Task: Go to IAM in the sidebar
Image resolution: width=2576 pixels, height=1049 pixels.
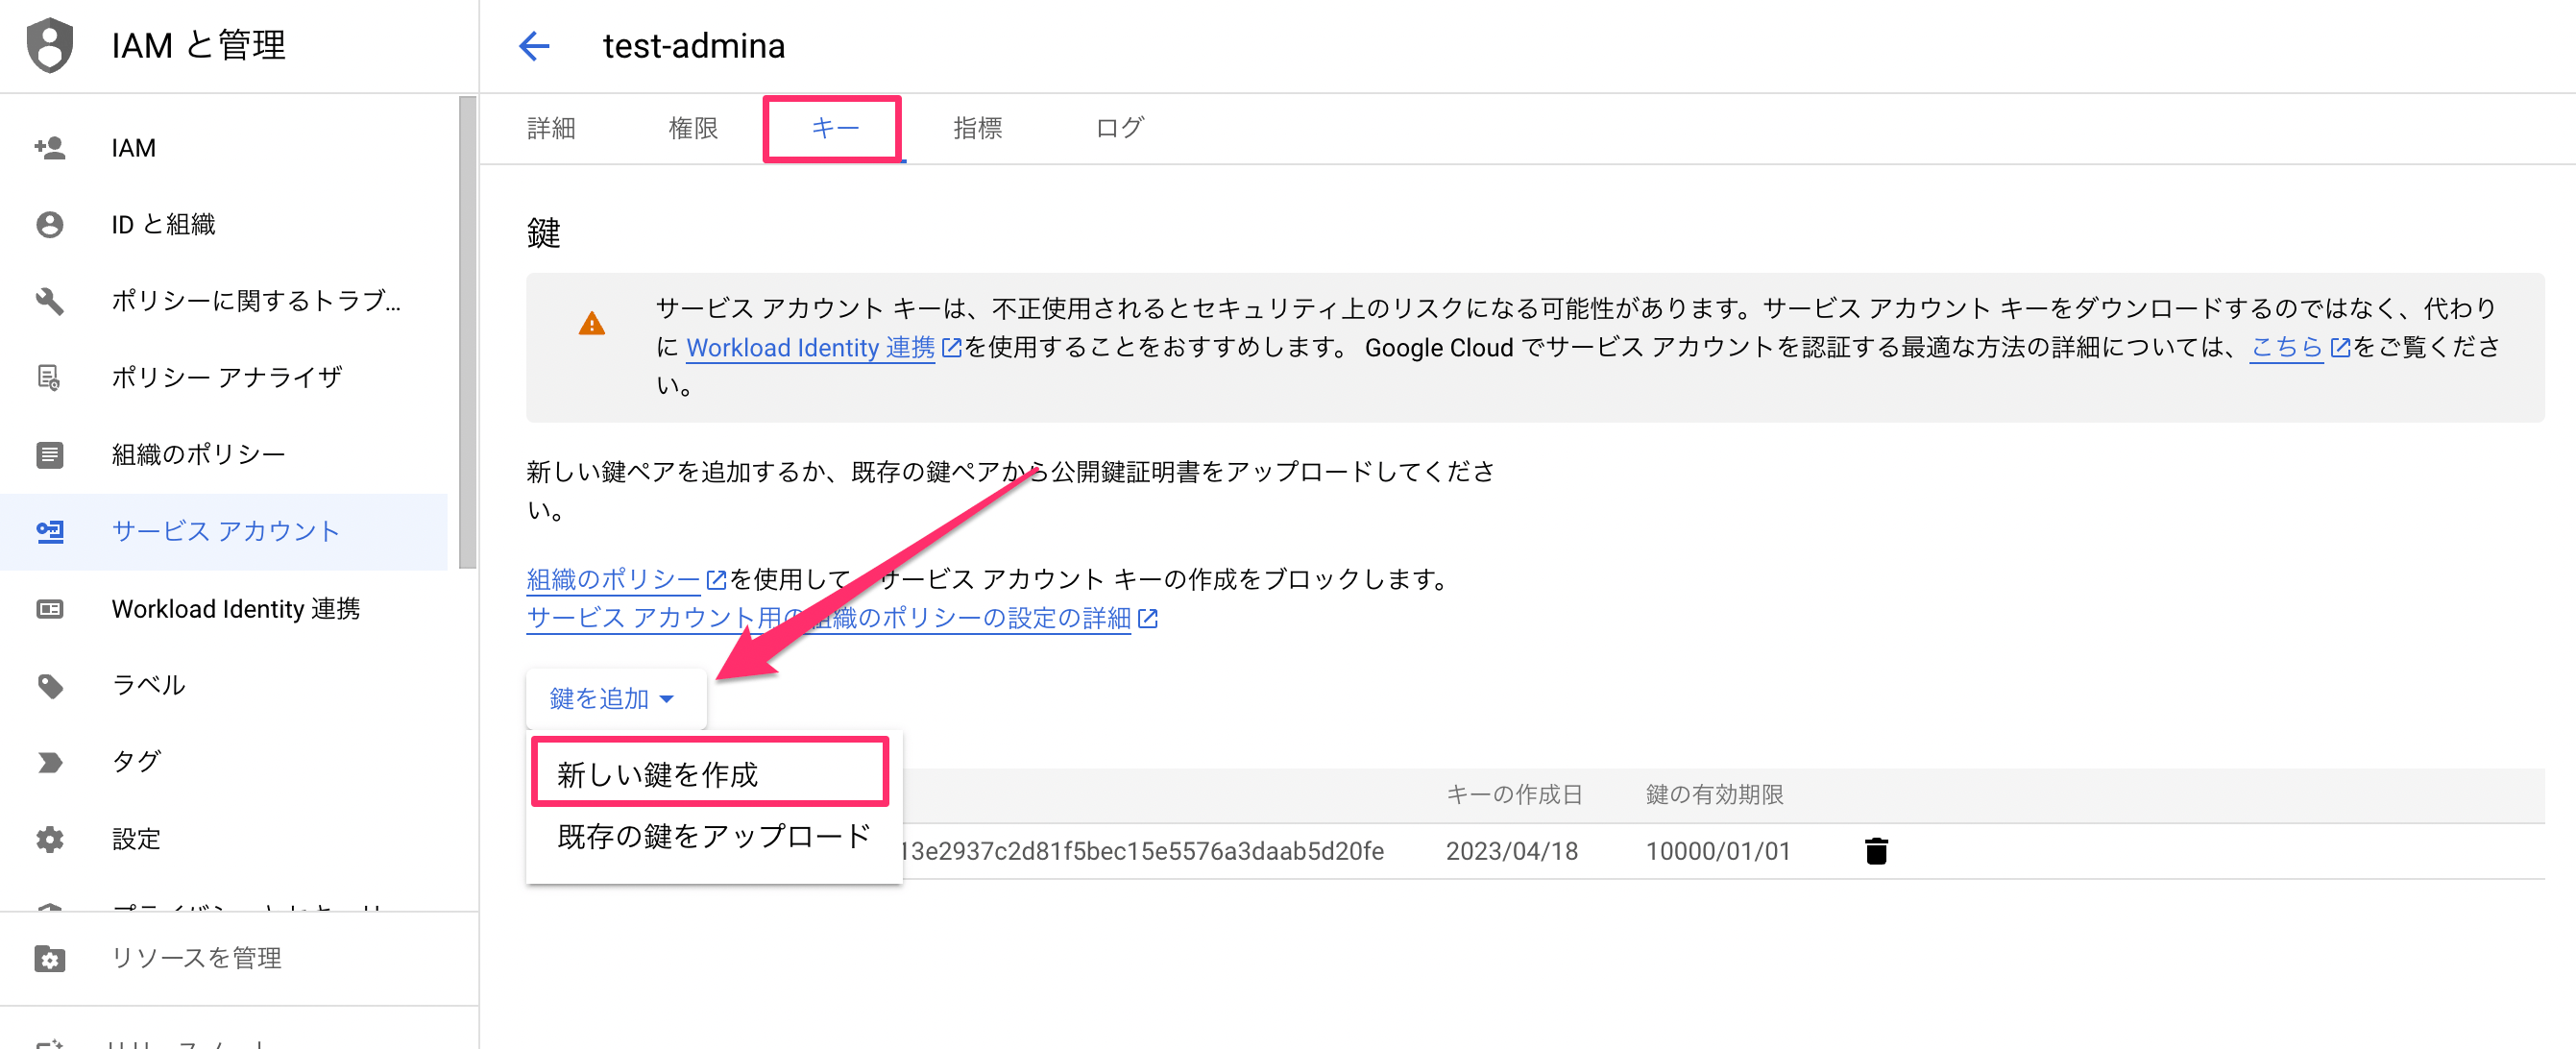Action: (x=224, y=148)
